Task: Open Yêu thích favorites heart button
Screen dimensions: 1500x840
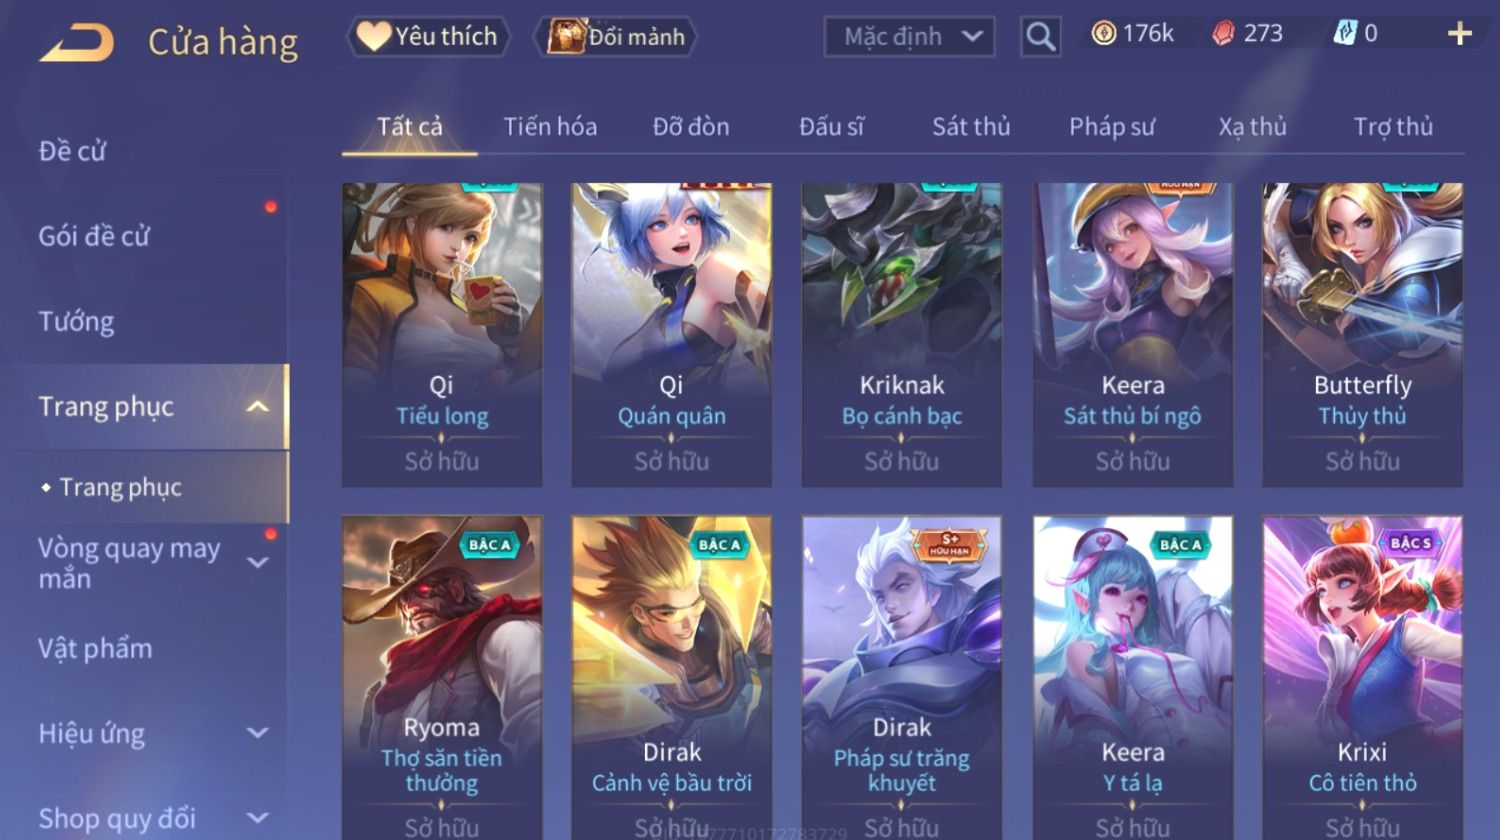Action: coord(427,37)
